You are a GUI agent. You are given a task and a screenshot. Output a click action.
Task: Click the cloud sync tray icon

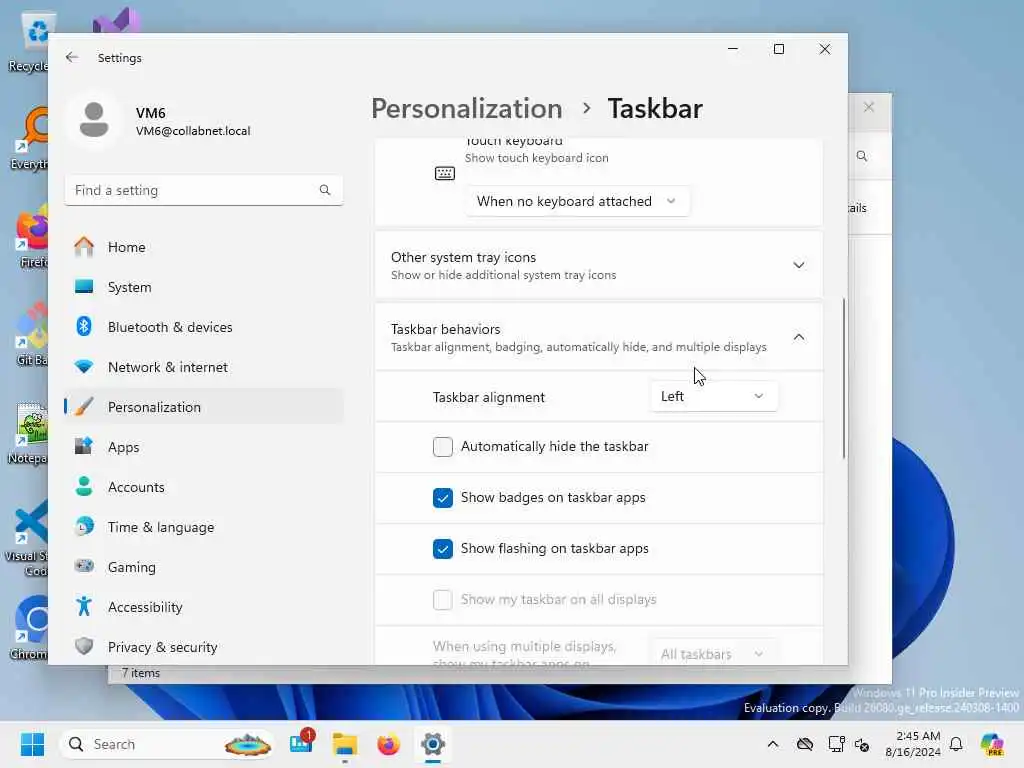(x=805, y=744)
